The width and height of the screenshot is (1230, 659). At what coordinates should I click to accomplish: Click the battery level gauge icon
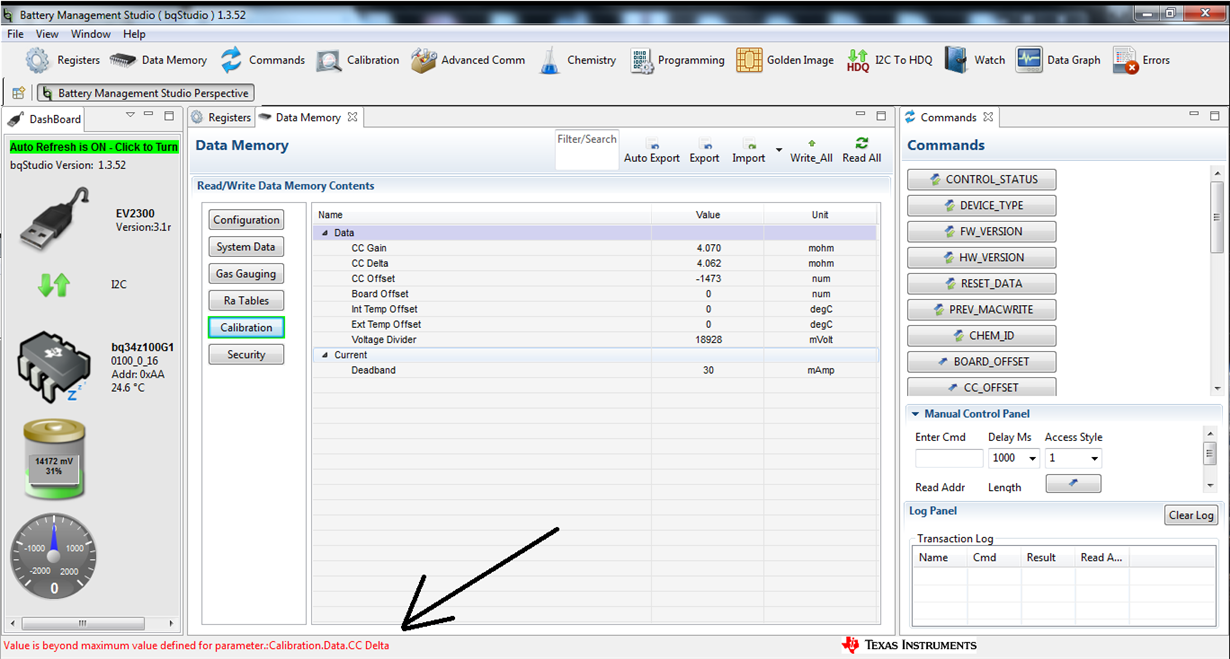pos(55,461)
